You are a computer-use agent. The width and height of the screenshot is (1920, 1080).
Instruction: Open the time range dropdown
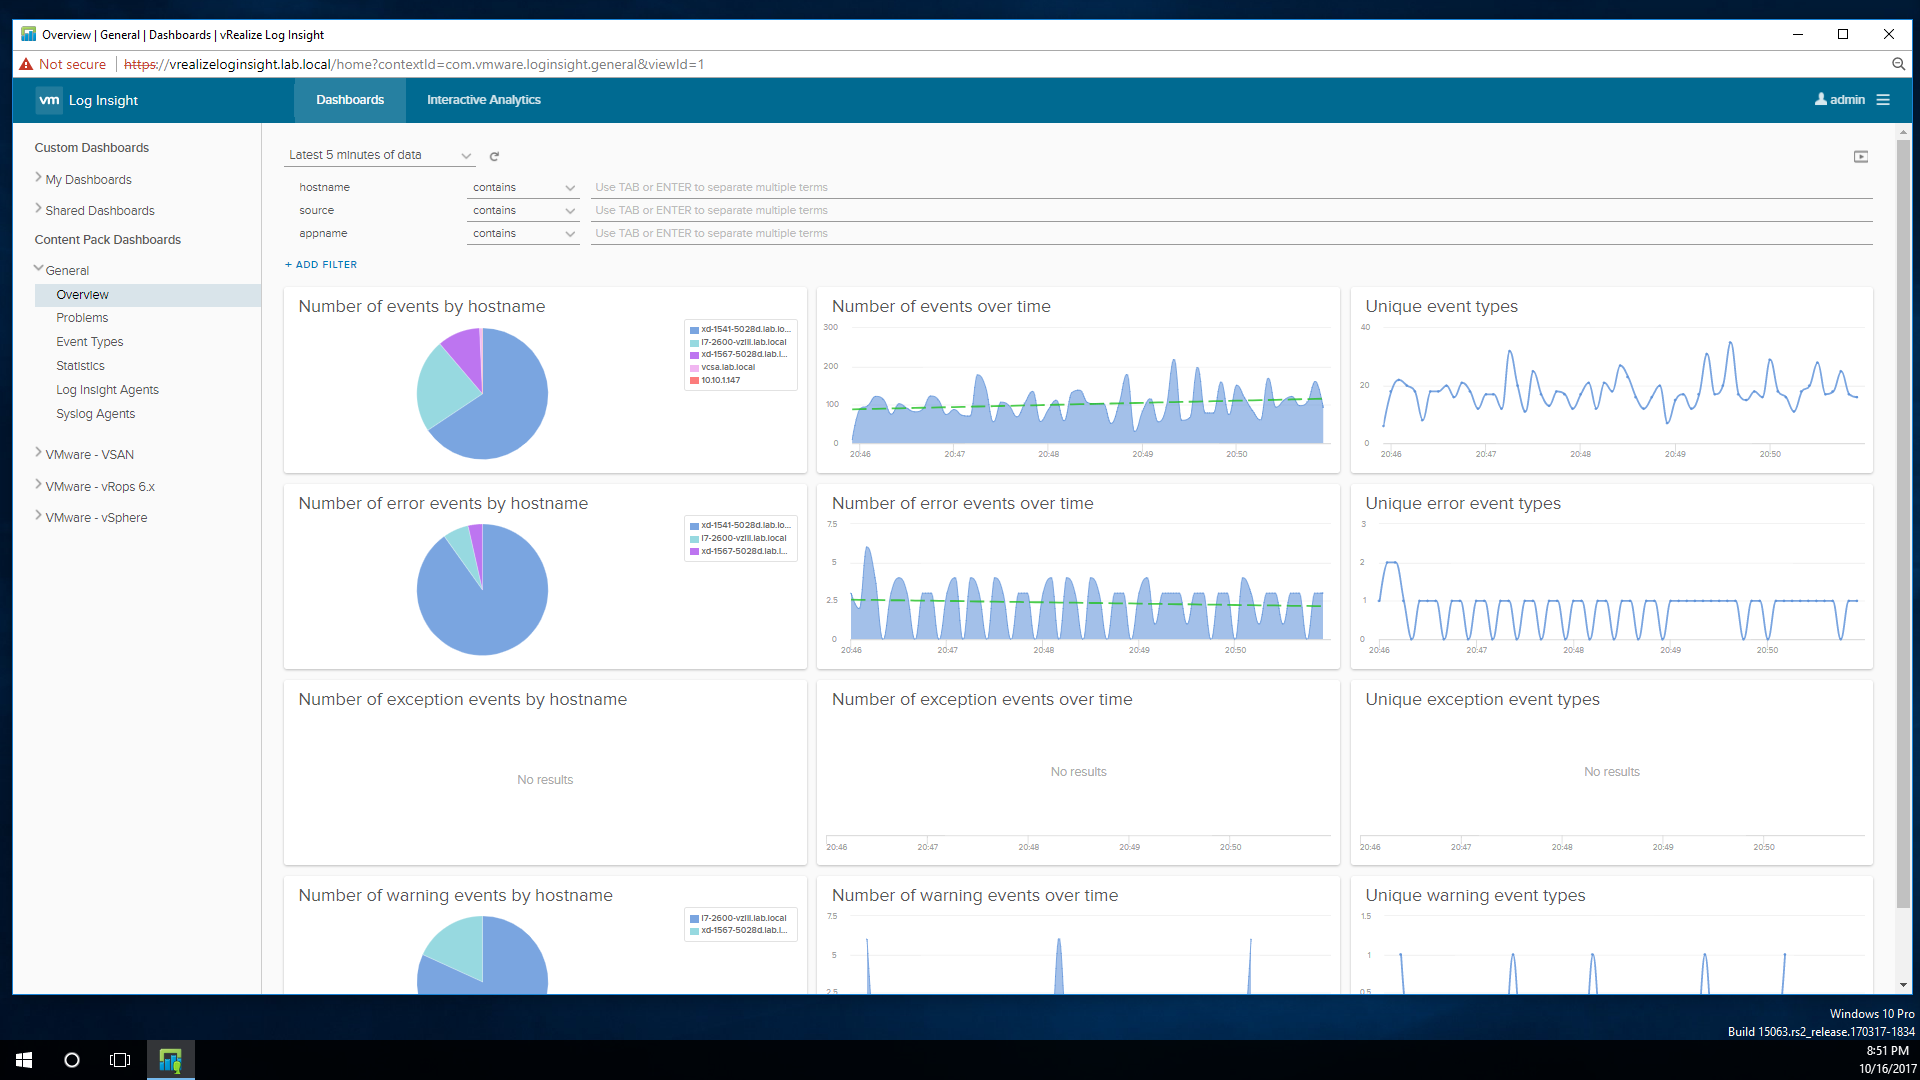click(x=380, y=155)
